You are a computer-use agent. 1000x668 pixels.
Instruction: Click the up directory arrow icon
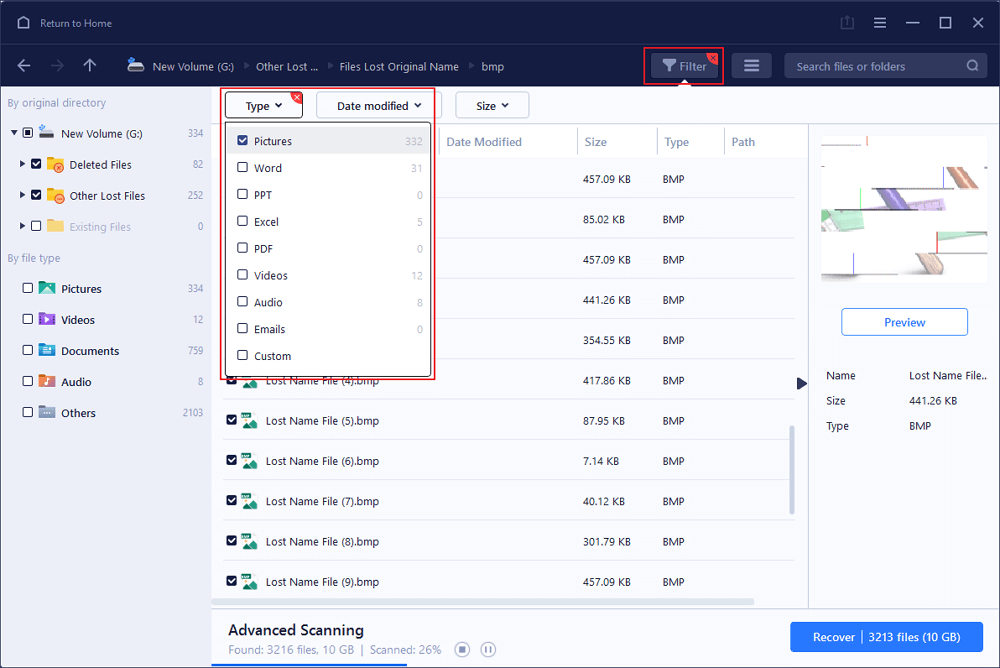(90, 66)
